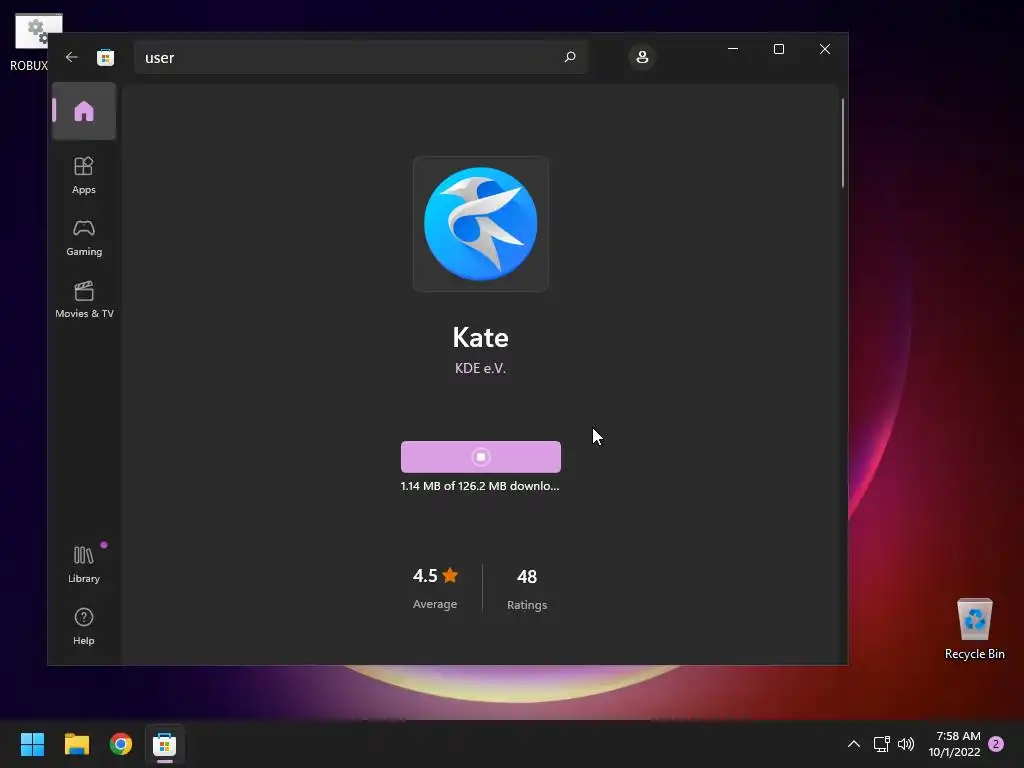Click the KDE e.V. publisher link
1024x768 pixels.
(481, 368)
